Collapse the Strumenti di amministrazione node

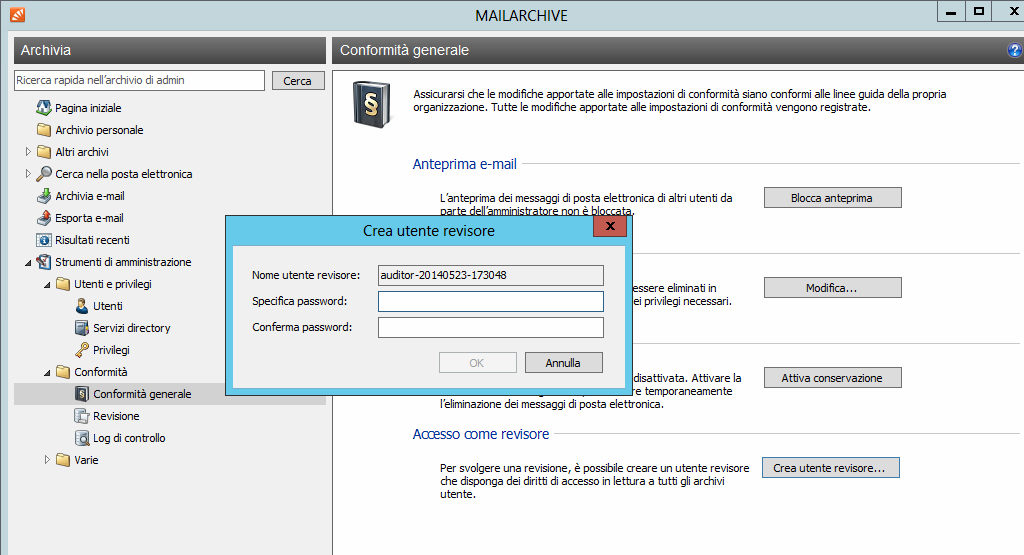tap(27, 262)
